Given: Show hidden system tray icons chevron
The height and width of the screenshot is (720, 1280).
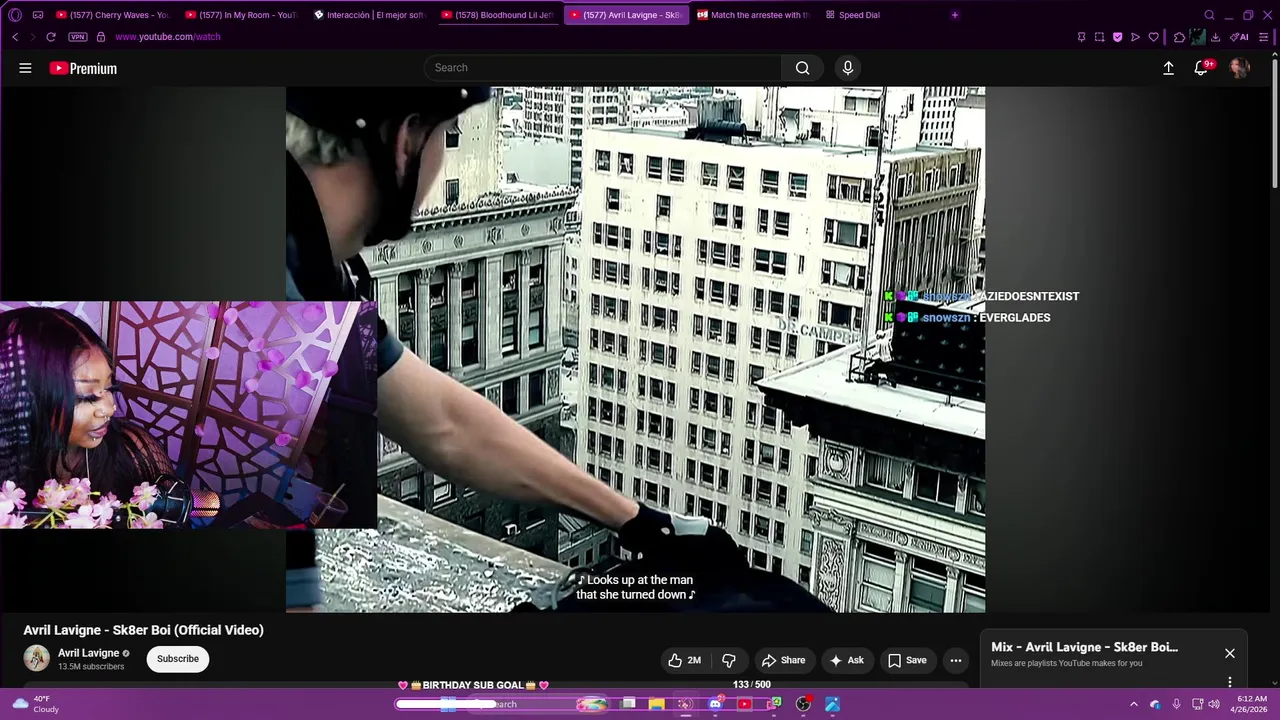Looking at the screenshot, I should point(1133,704).
